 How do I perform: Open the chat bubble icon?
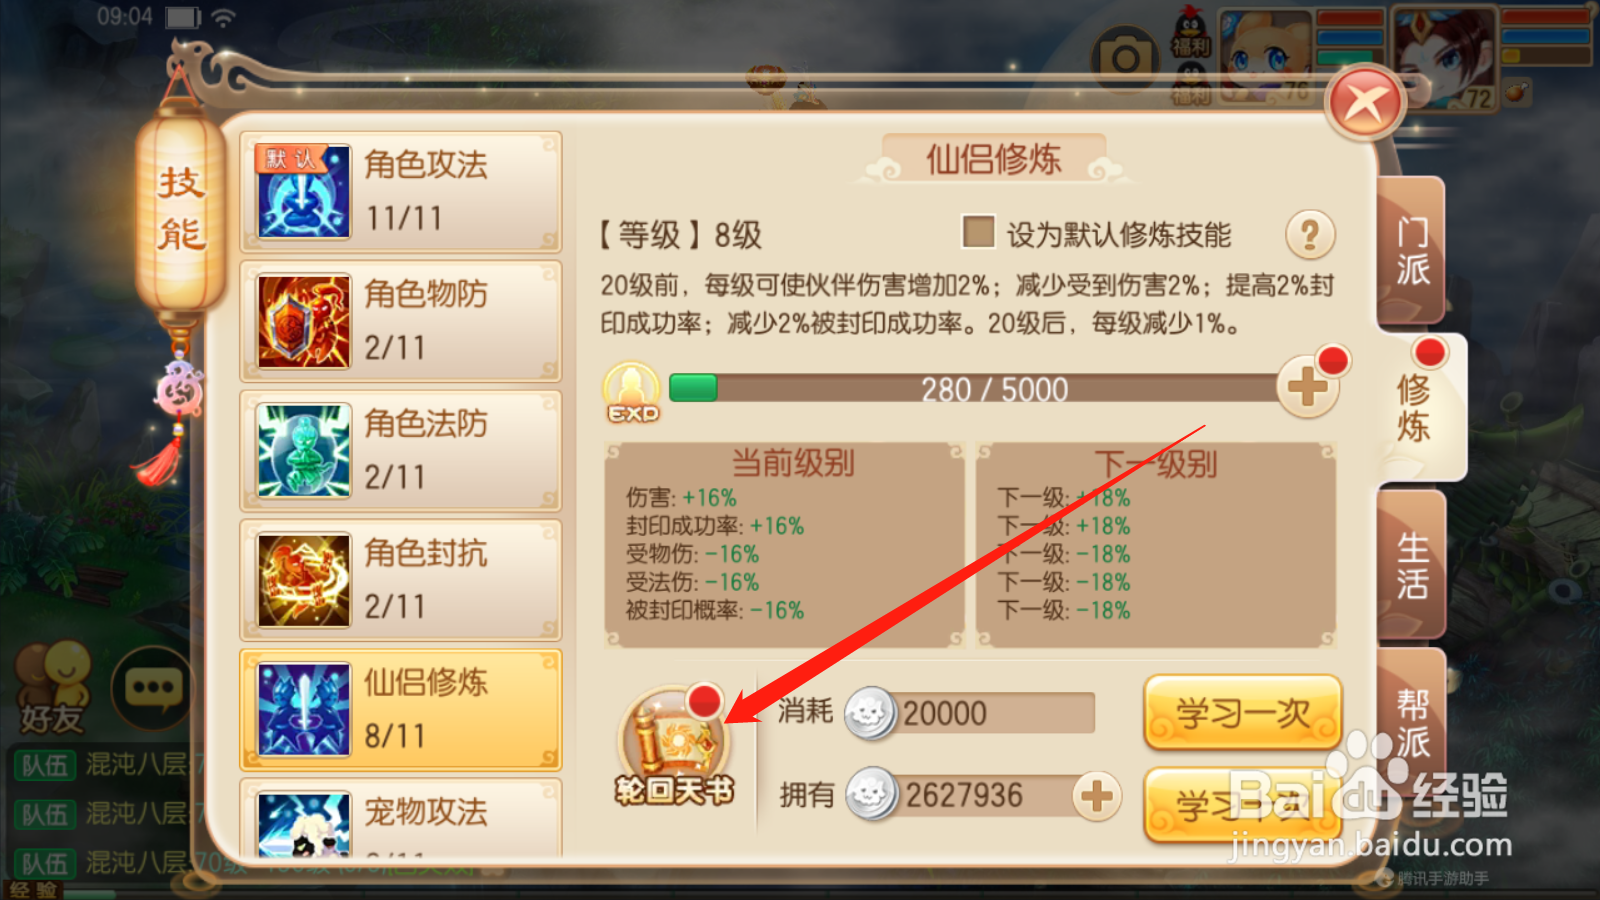click(153, 688)
